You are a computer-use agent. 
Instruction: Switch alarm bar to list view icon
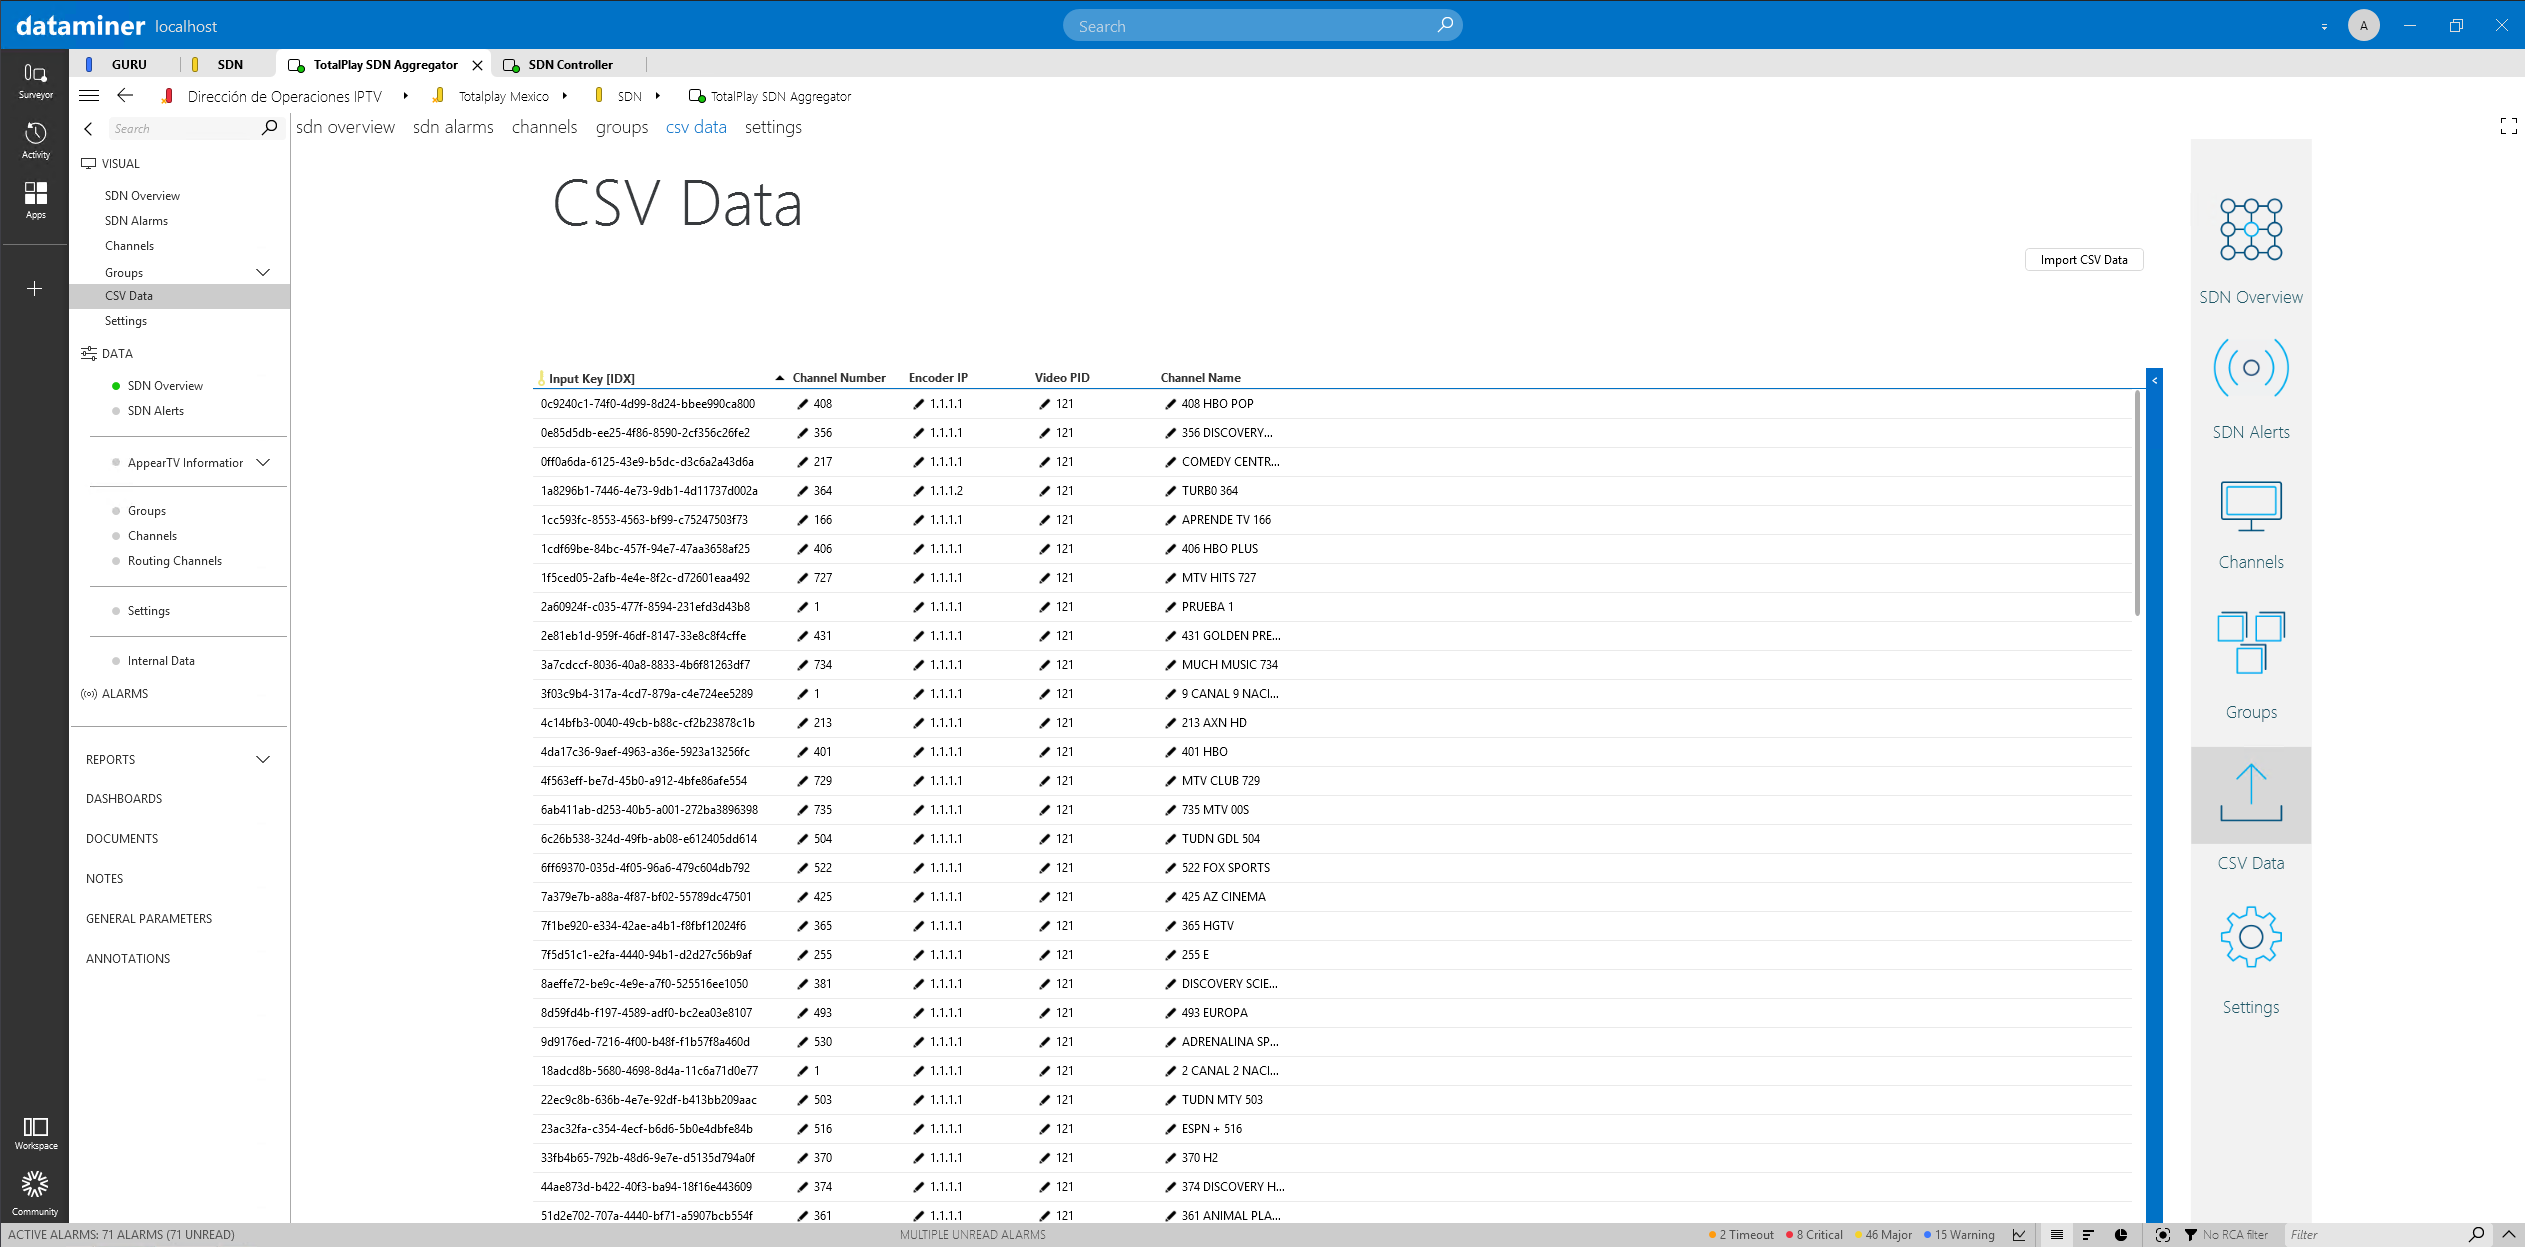[2056, 1235]
